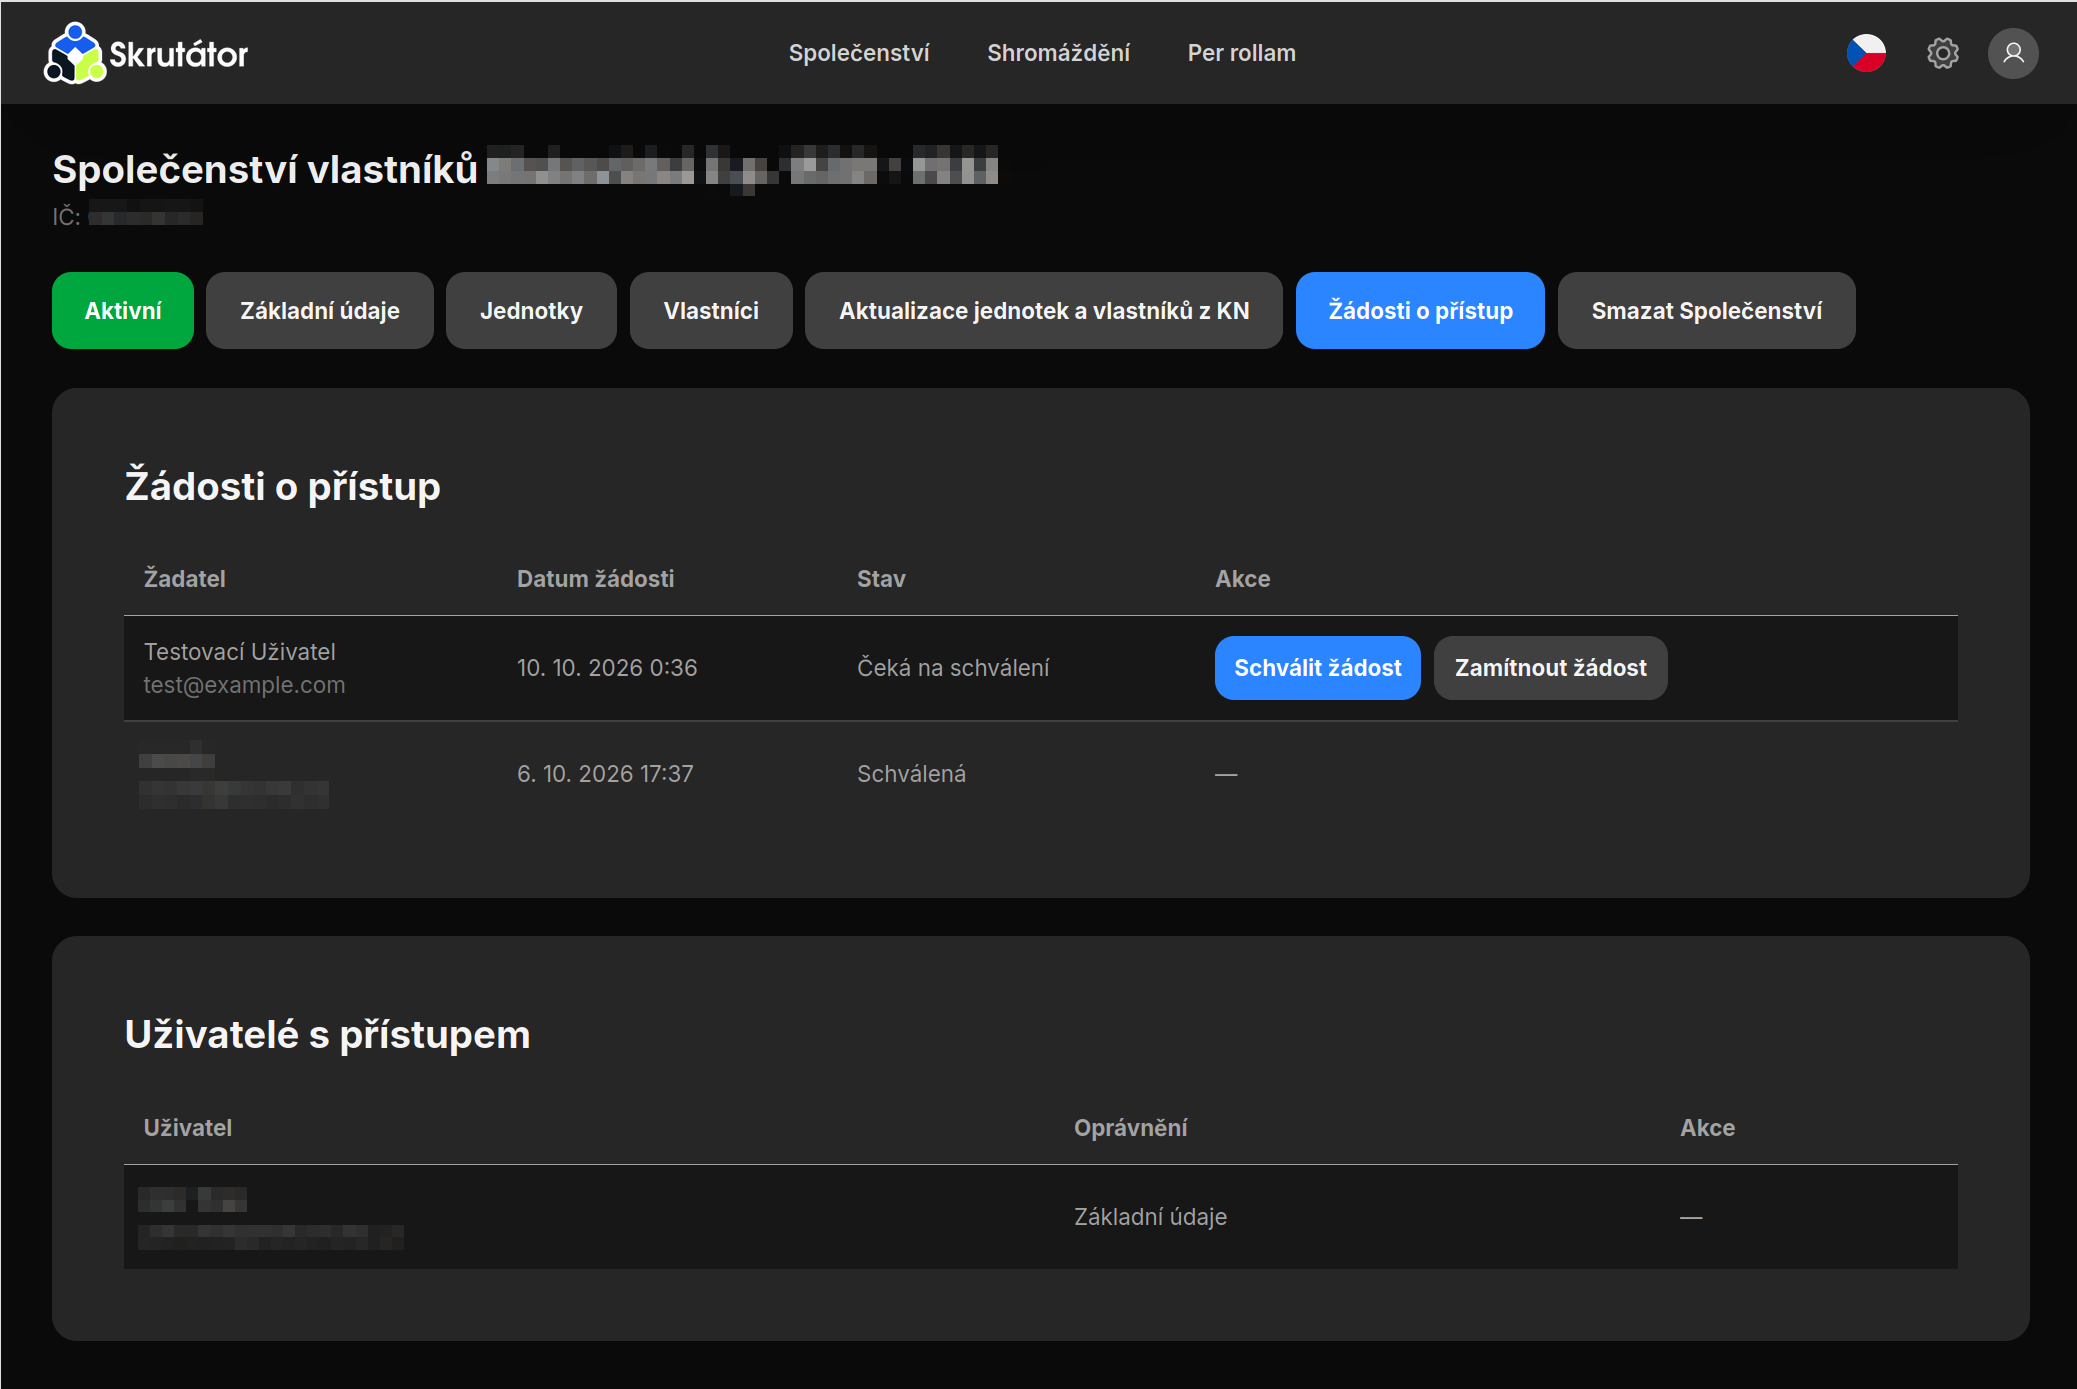Switch to the Jednotky tab

(x=531, y=311)
